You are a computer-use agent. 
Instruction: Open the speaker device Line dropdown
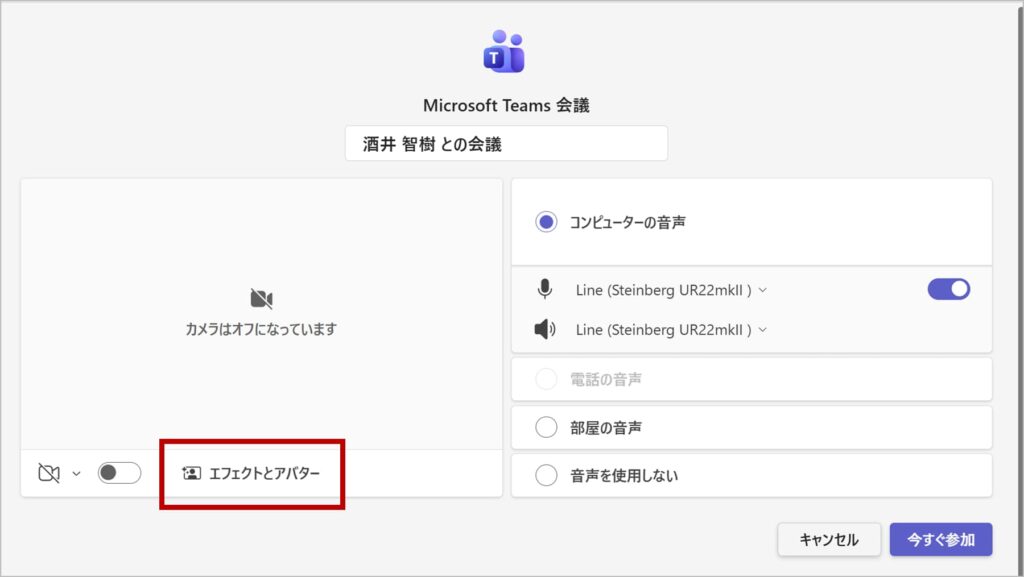click(671, 330)
